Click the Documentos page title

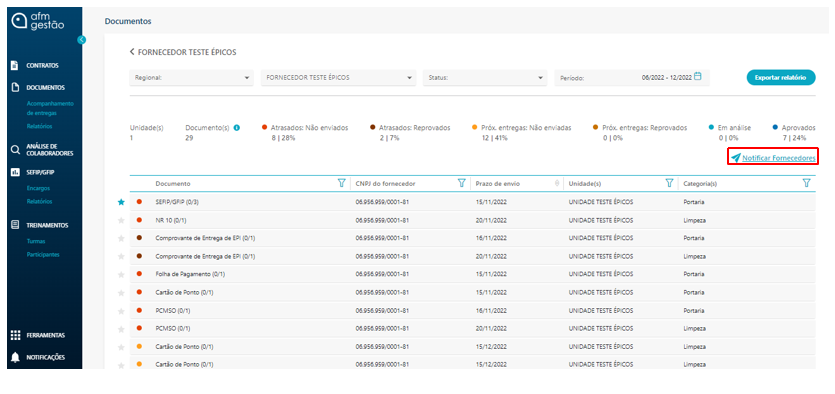click(128, 21)
